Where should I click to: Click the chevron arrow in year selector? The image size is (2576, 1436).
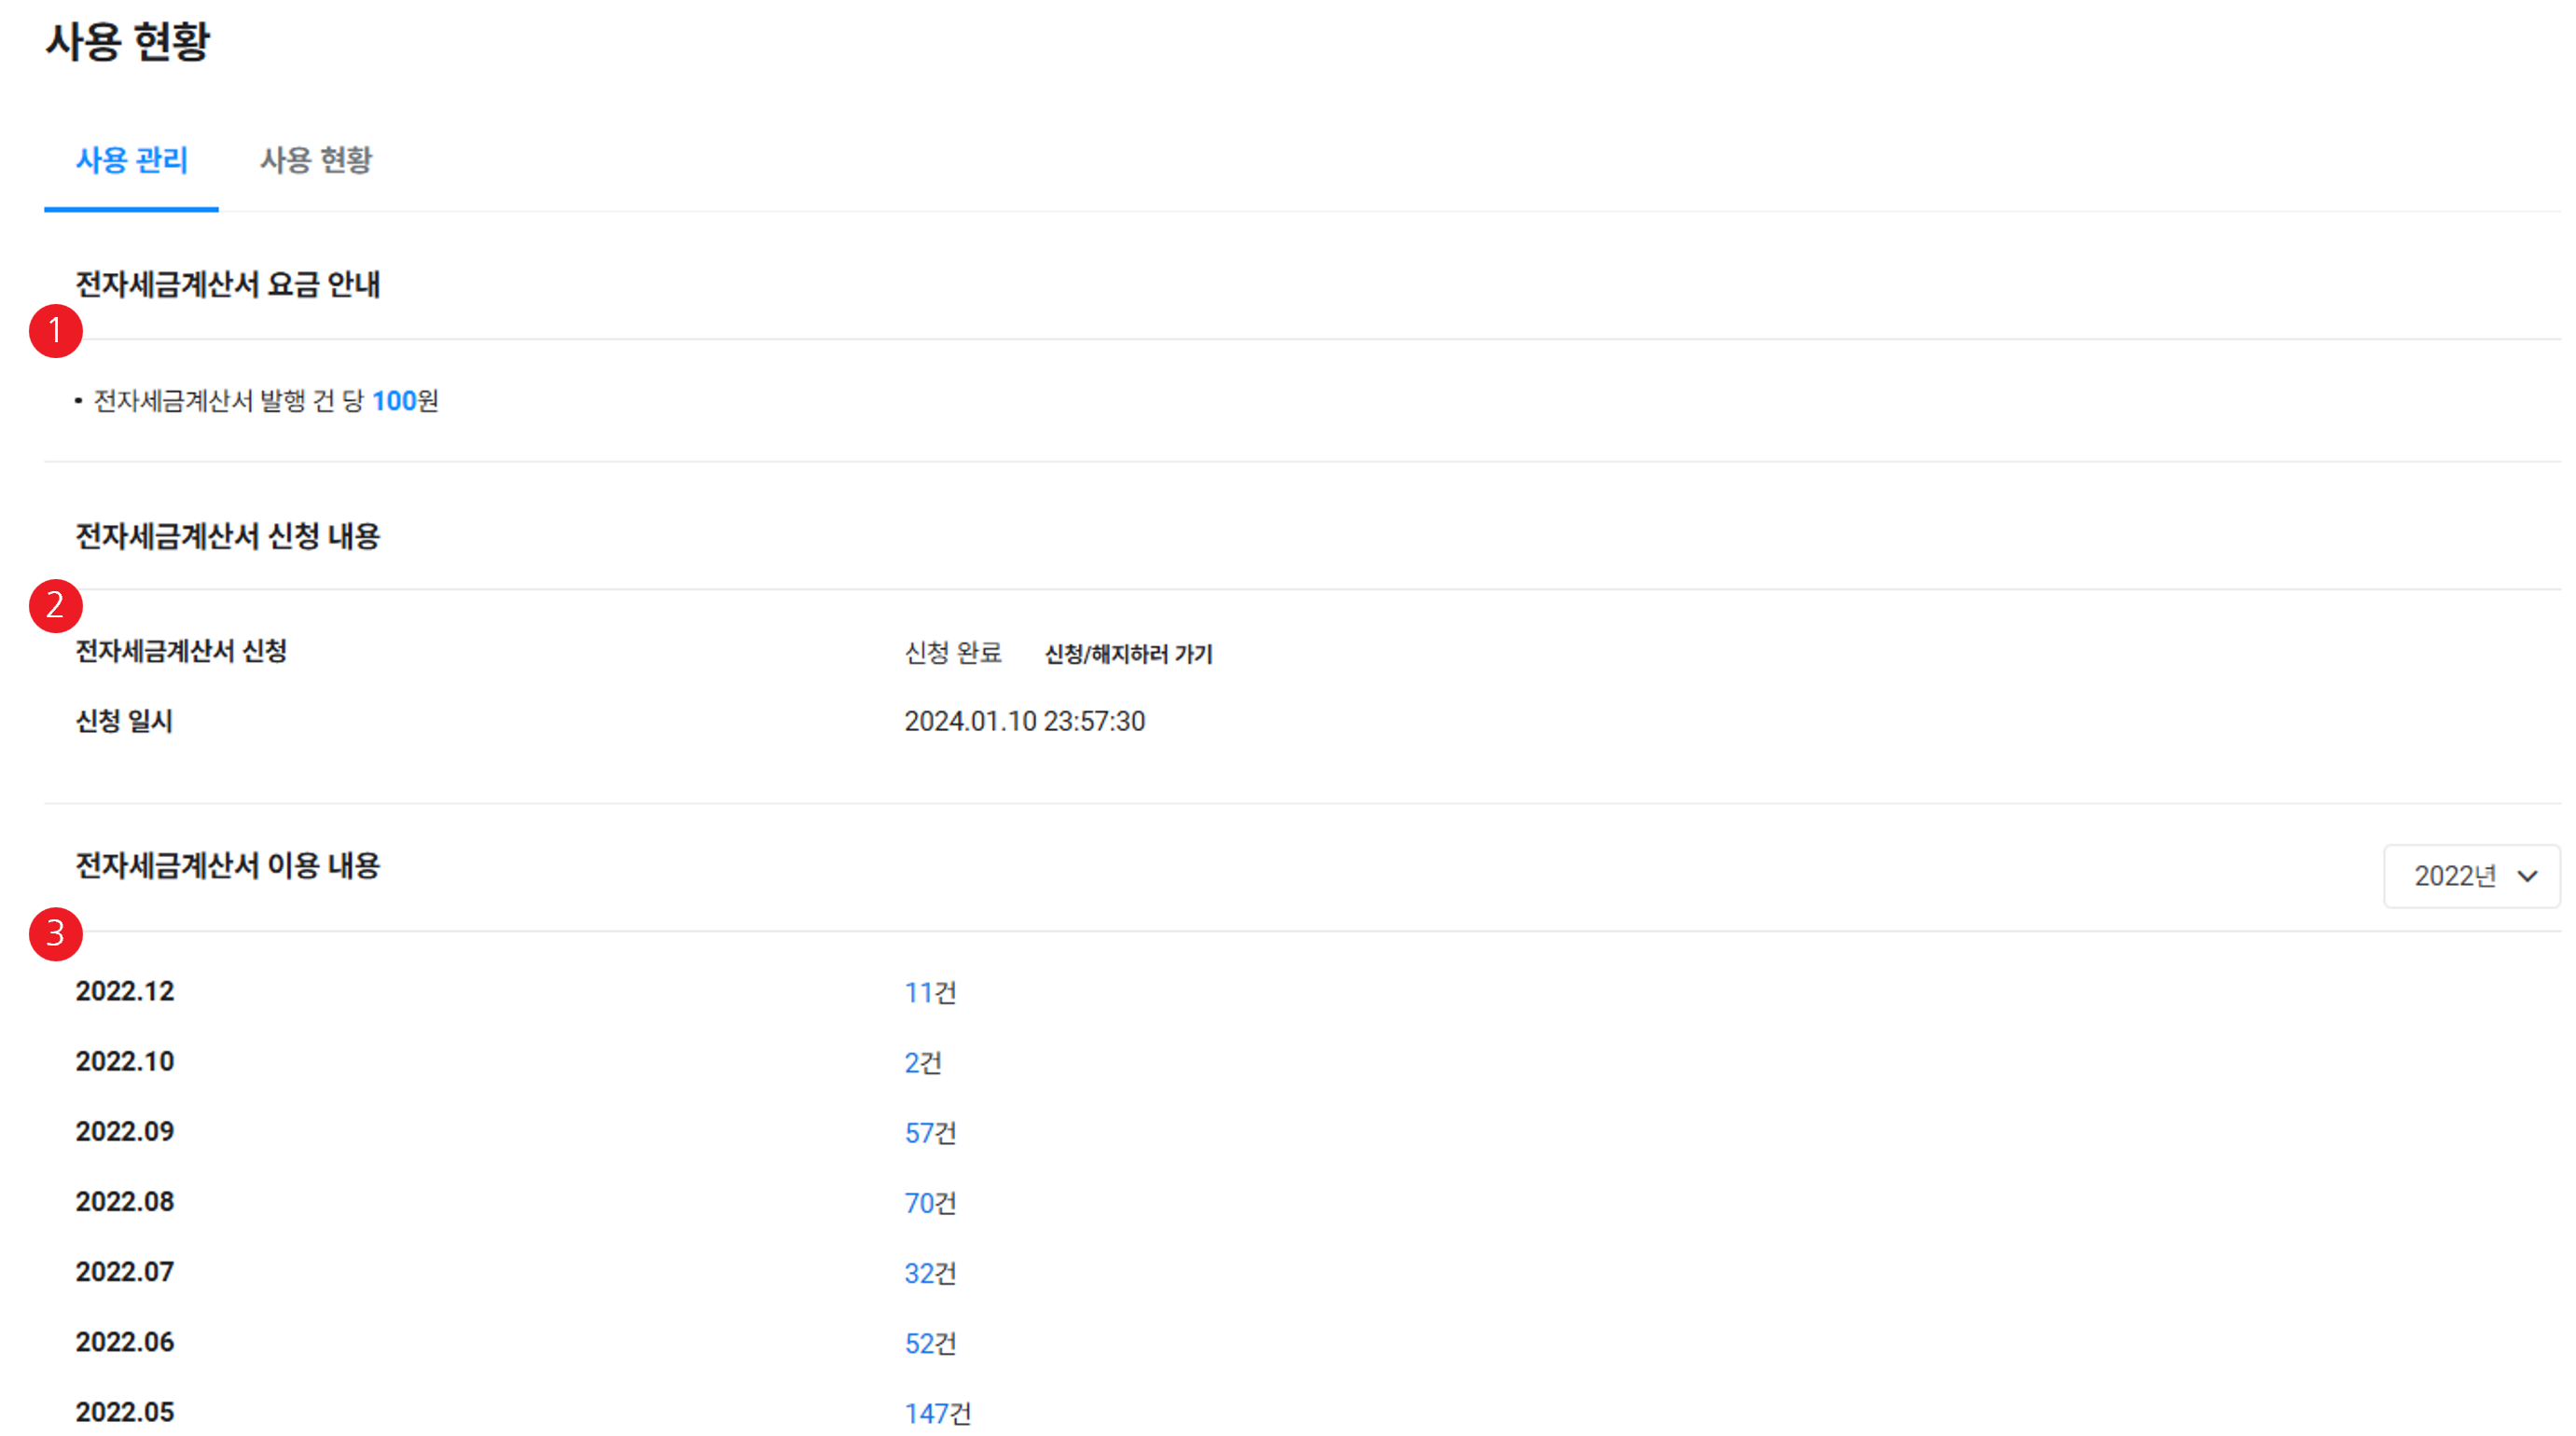pyautogui.click(x=2528, y=876)
